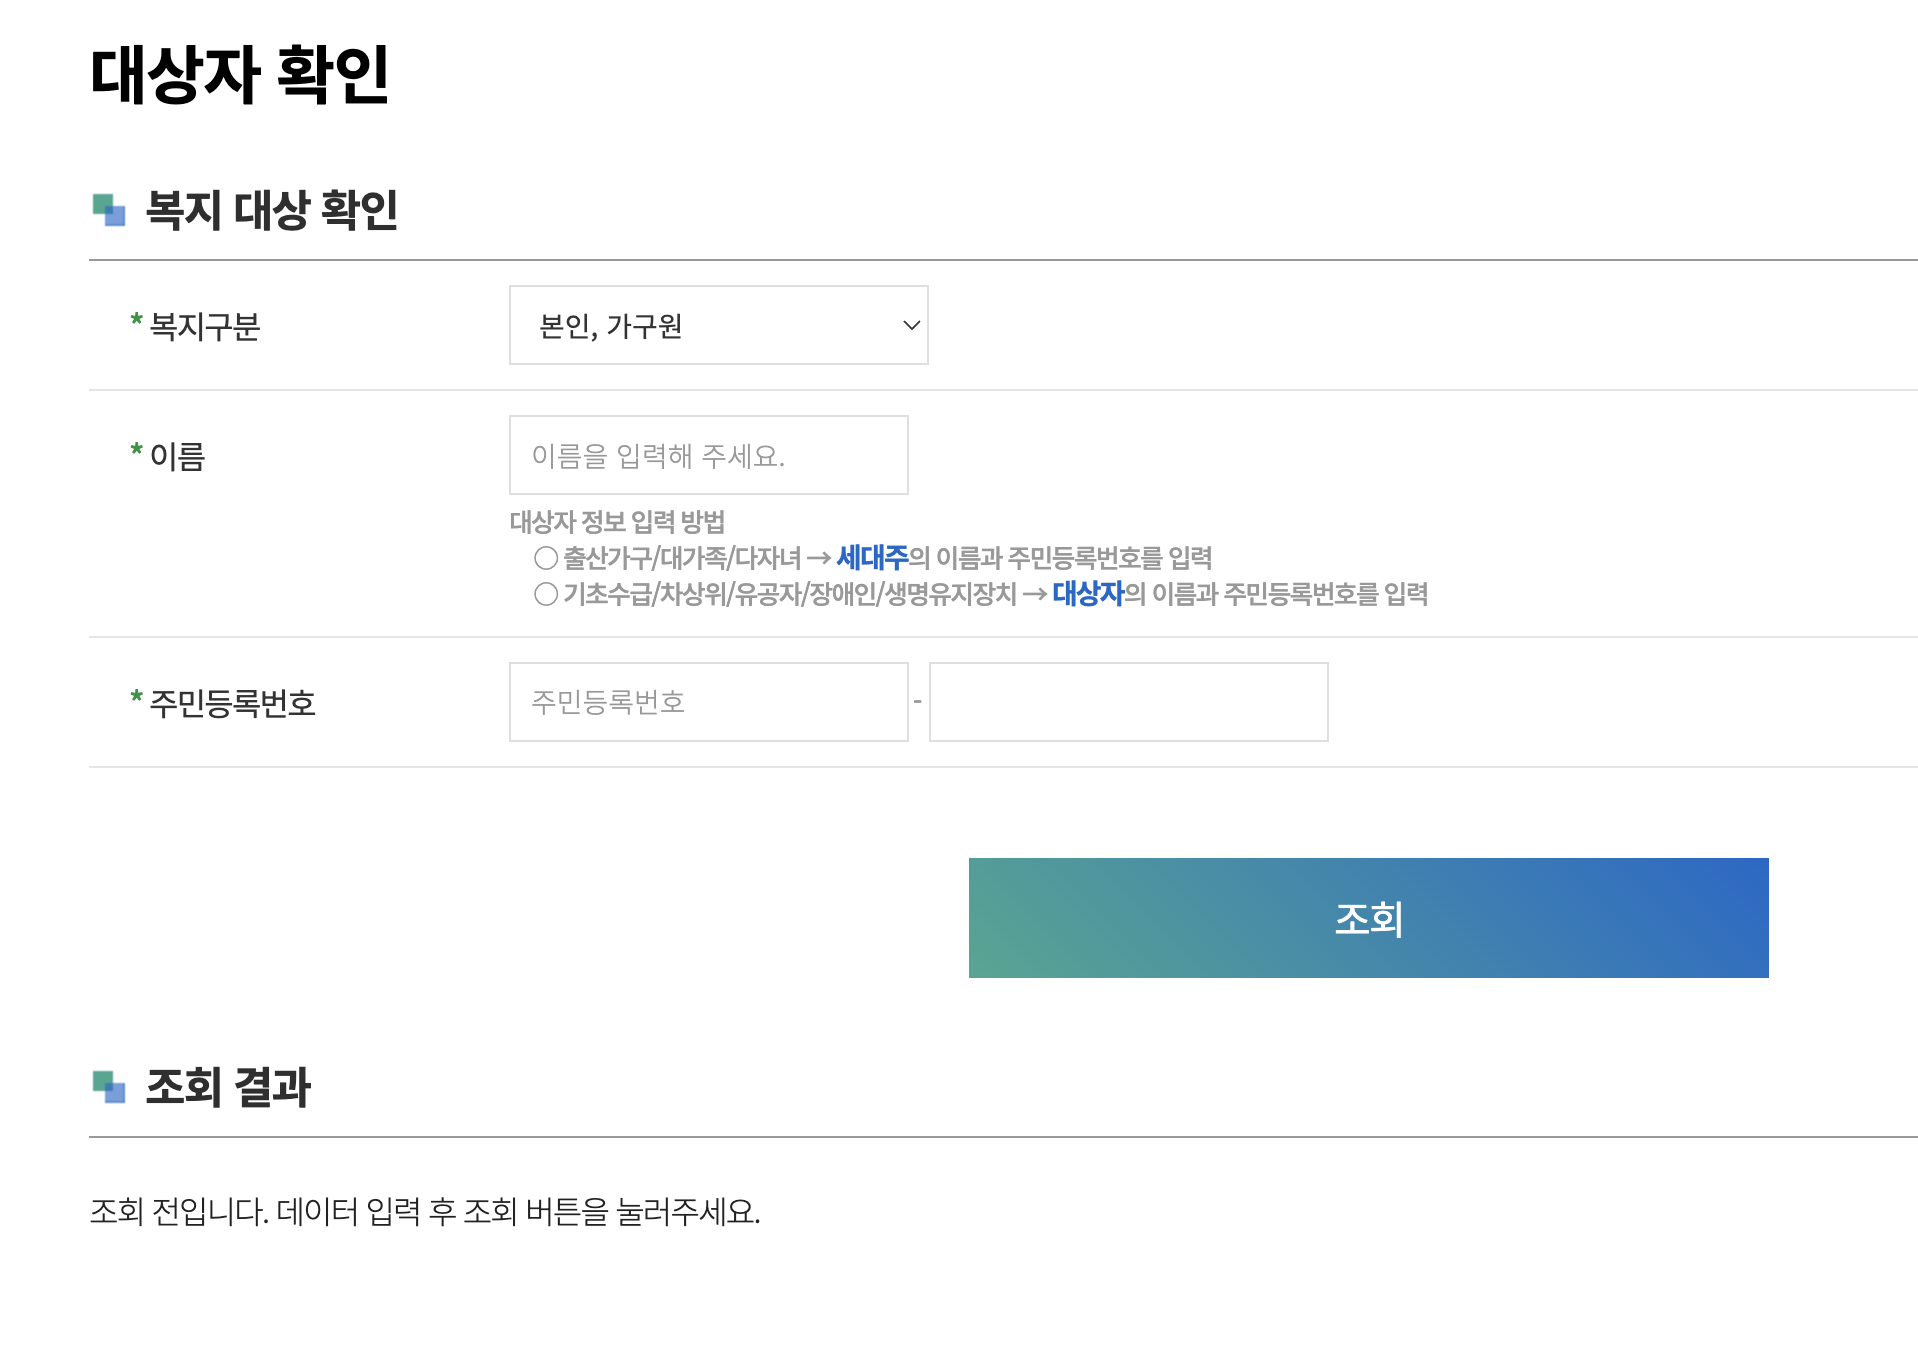Click the section marker icon beside 조회 결과

108,1086
